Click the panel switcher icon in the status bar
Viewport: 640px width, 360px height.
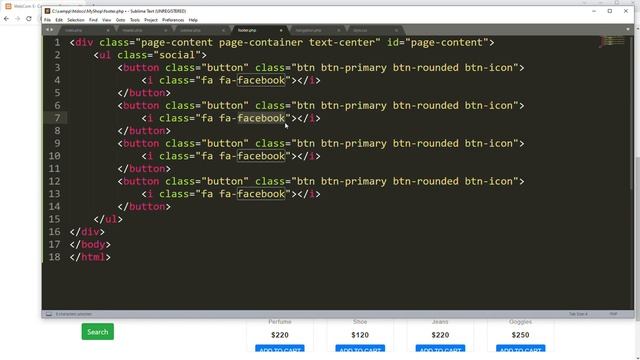click(x=49, y=314)
